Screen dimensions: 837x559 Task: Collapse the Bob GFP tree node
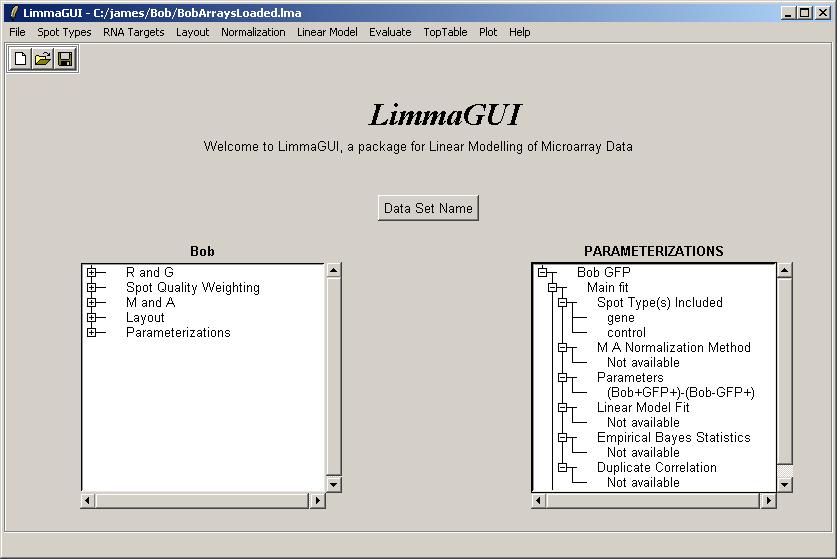coord(542,272)
